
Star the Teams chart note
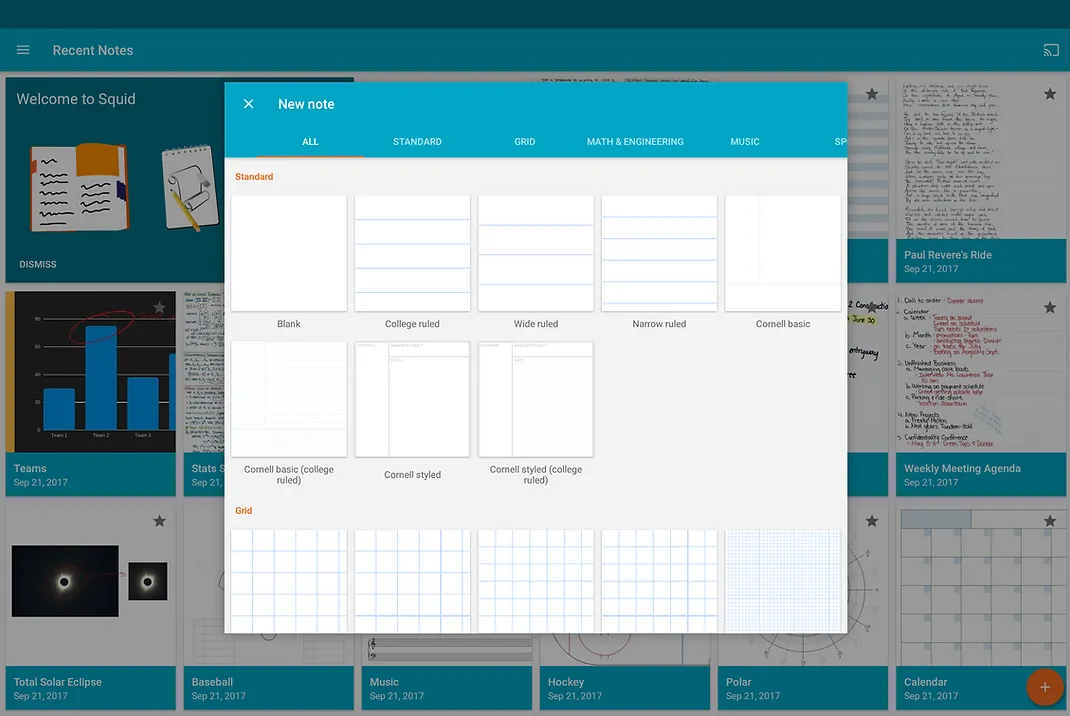pyautogui.click(x=159, y=308)
